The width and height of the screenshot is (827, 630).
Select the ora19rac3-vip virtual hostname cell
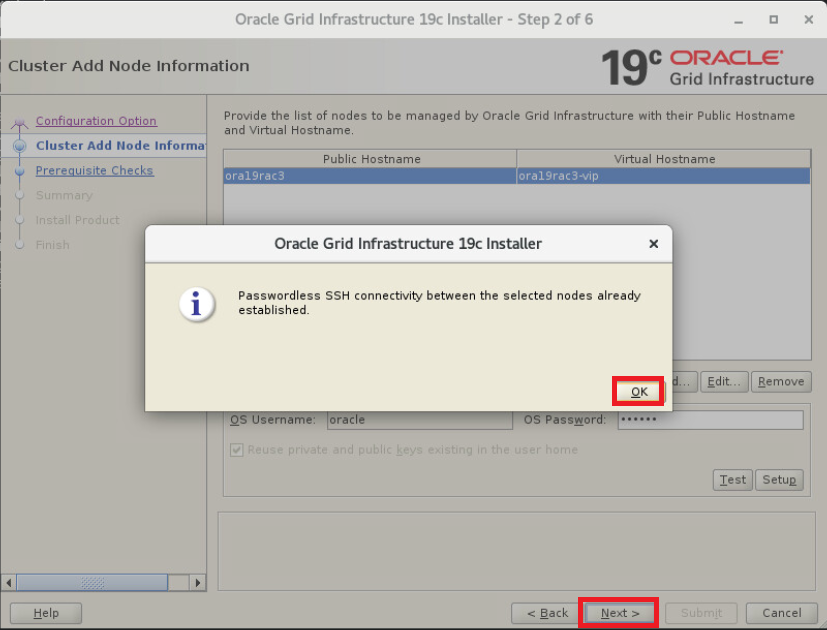tap(663, 176)
